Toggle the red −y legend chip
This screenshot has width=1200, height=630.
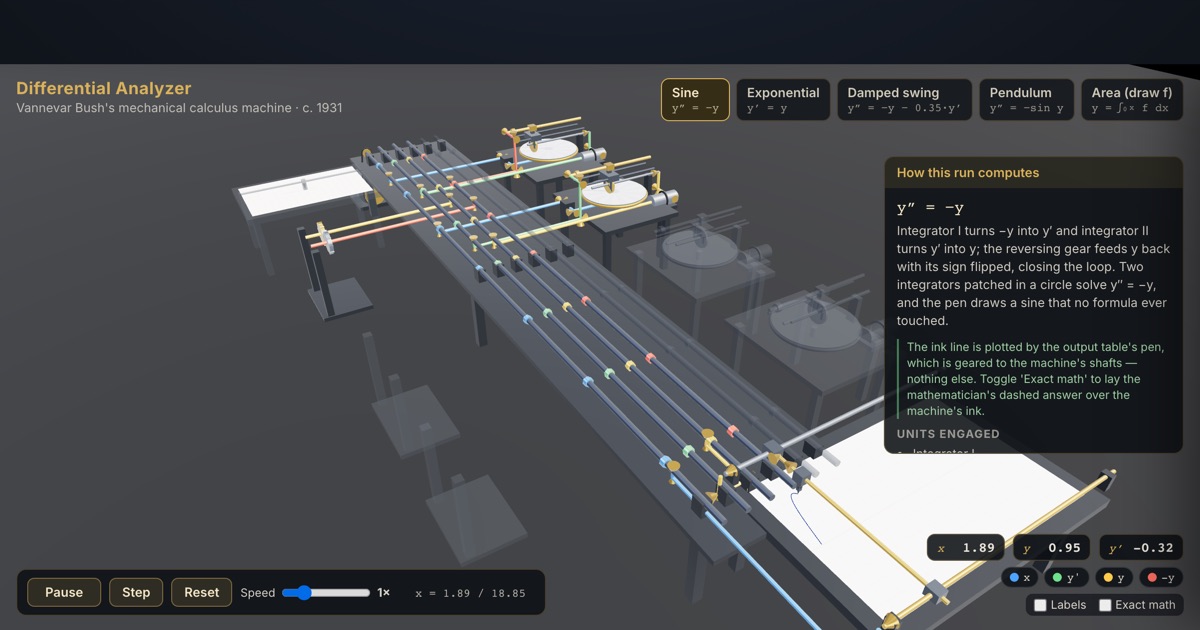coord(1161,577)
